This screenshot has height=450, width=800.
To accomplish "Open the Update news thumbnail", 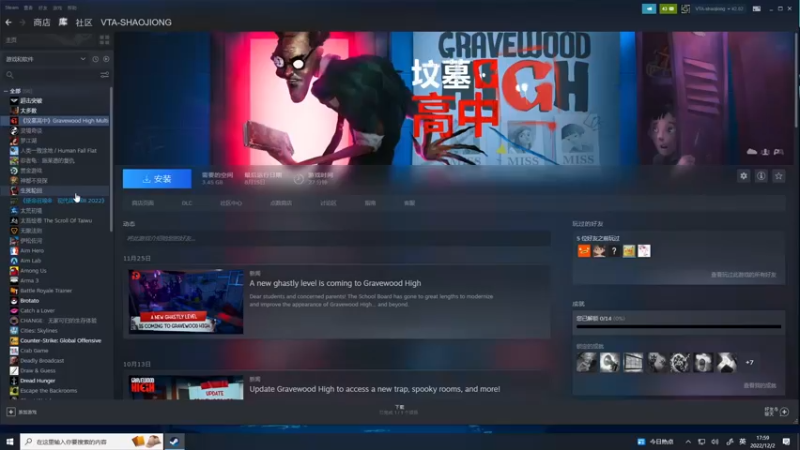I will click(186, 388).
